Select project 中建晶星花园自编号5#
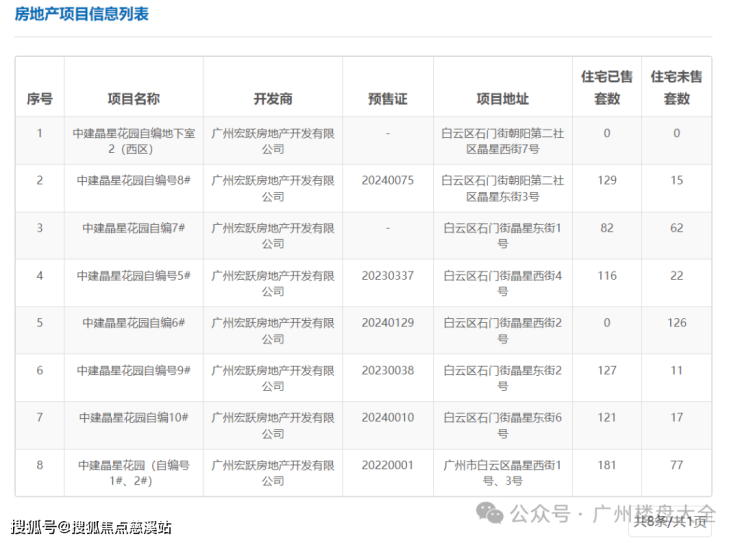The width and height of the screenshot is (740, 543). pyautogui.click(x=133, y=275)
